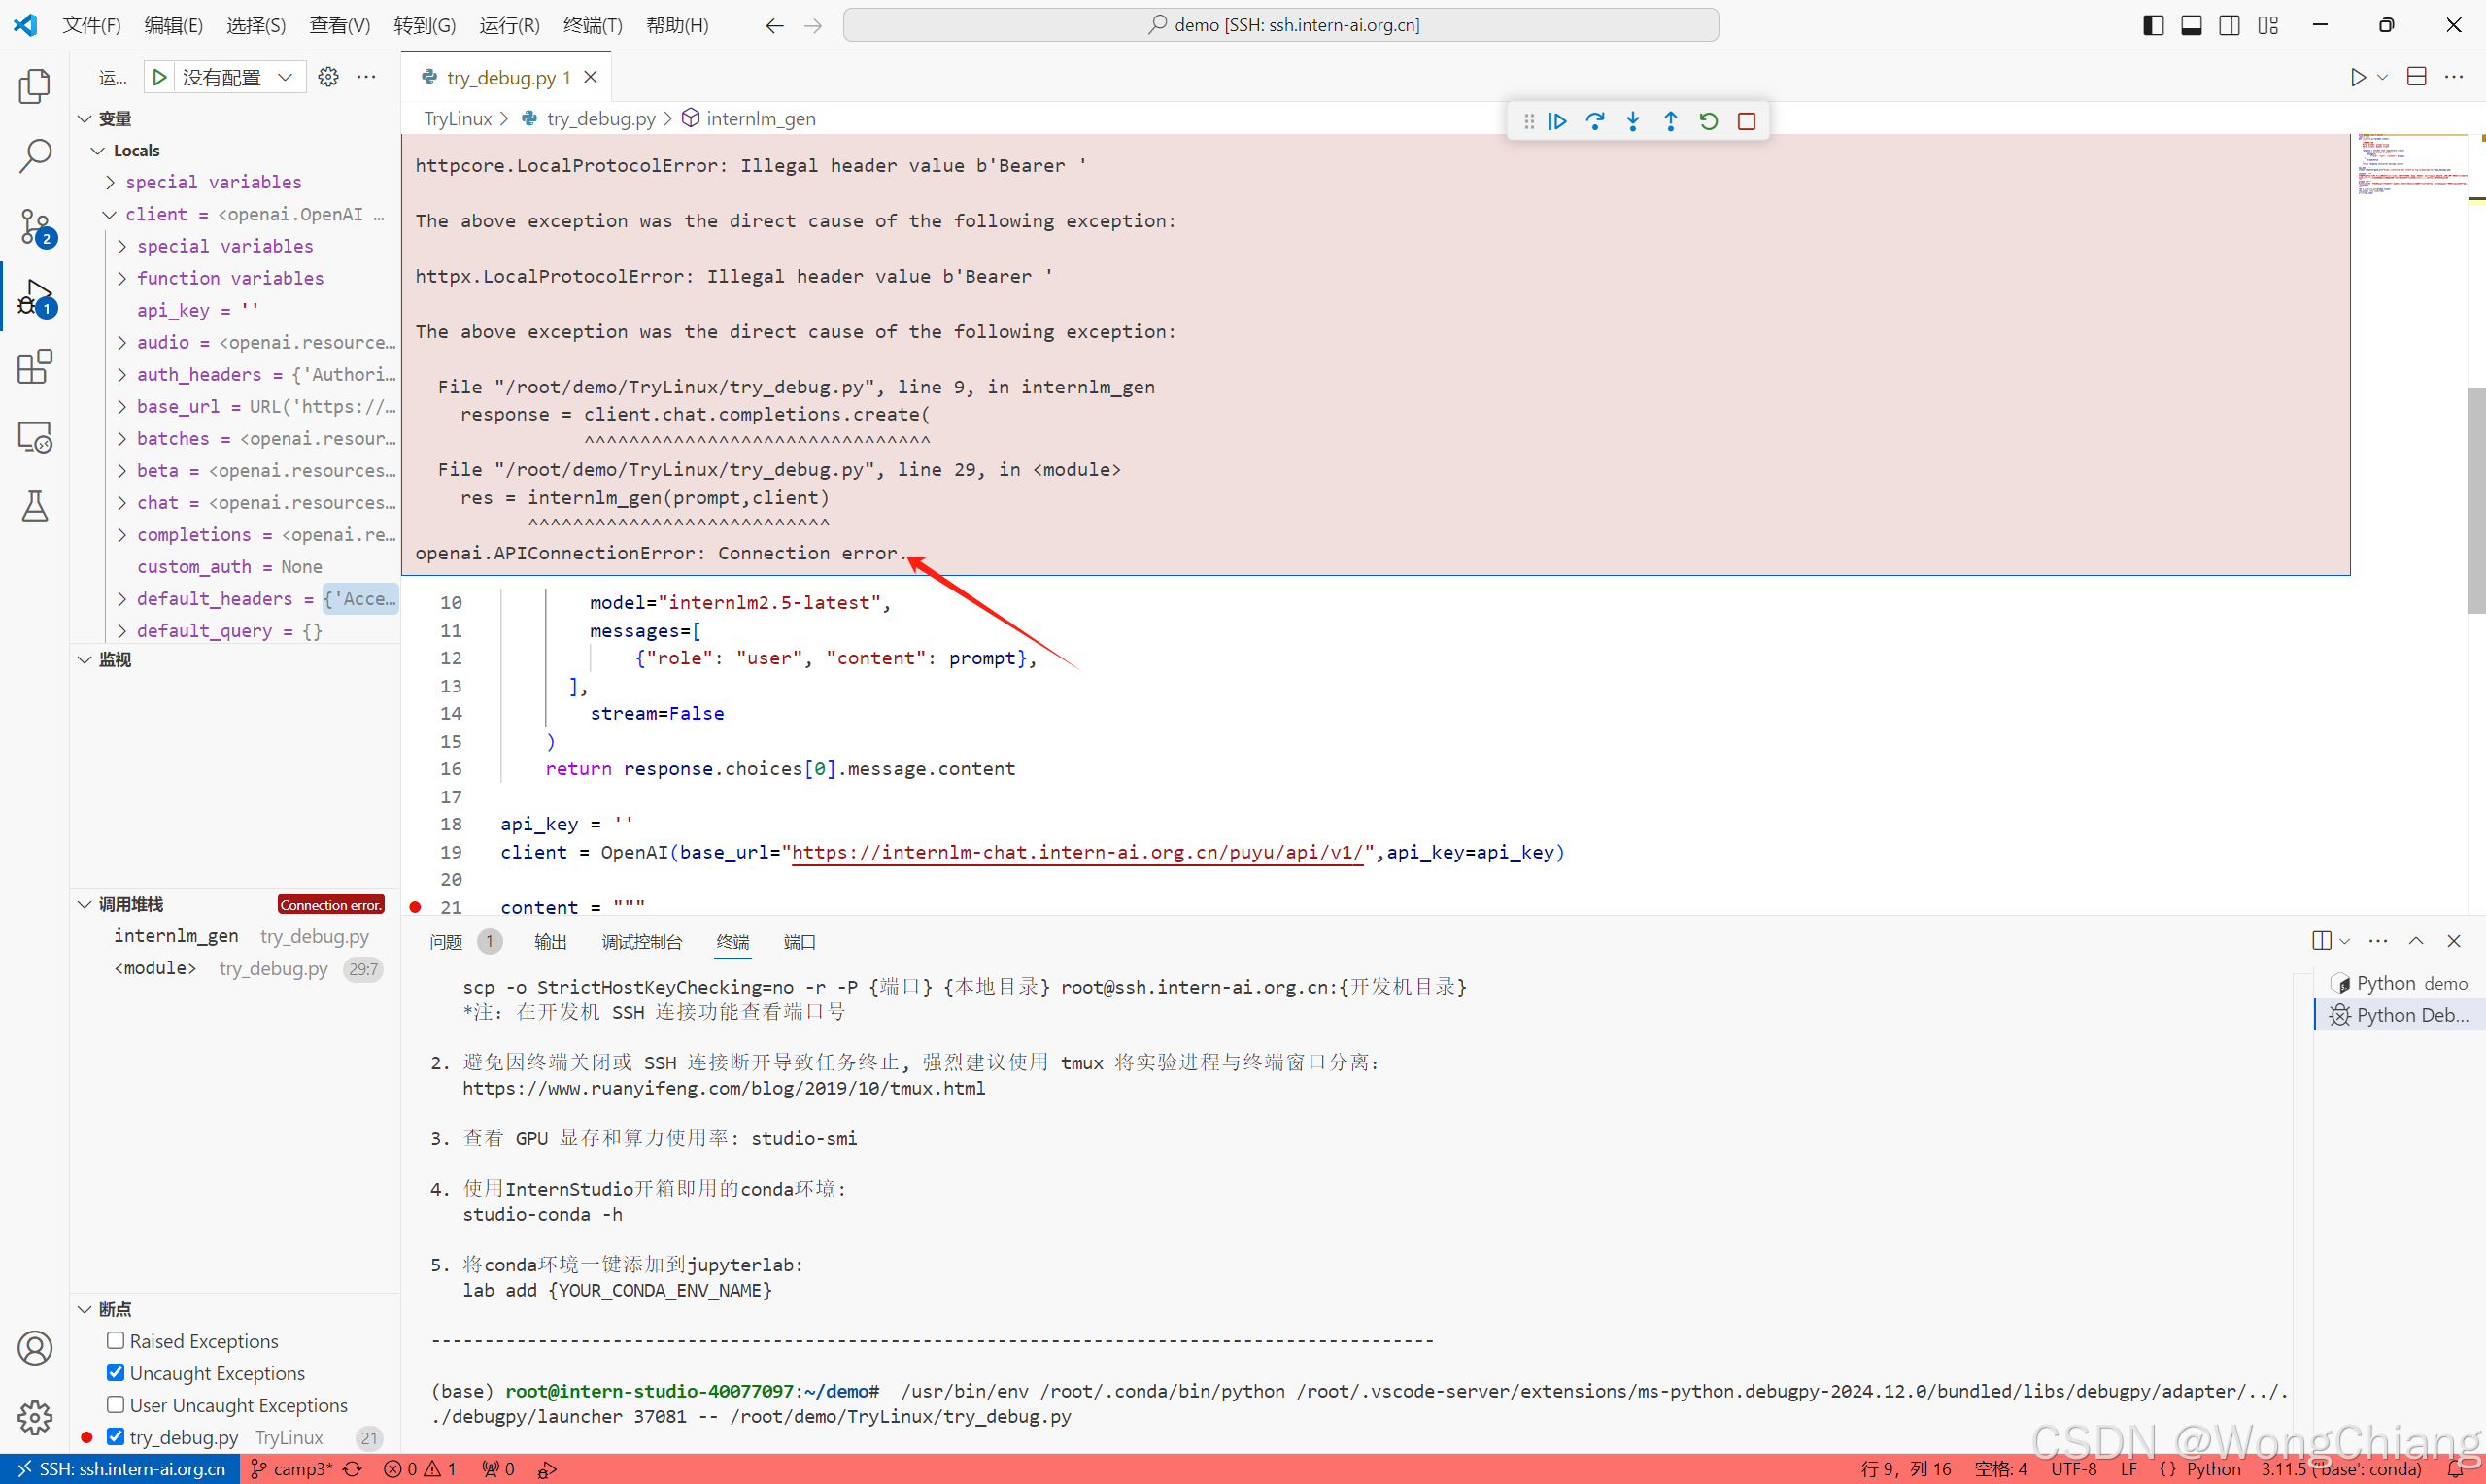The width and height of the screenshot is (2486, 1484).
Task: Stop the debugging session
Action: 1746,121
